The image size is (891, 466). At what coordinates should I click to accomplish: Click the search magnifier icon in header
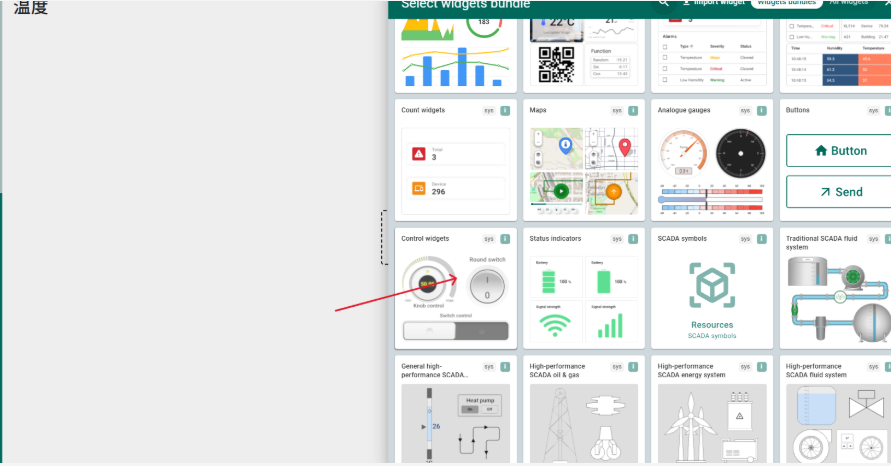click(x=663, y=3)
